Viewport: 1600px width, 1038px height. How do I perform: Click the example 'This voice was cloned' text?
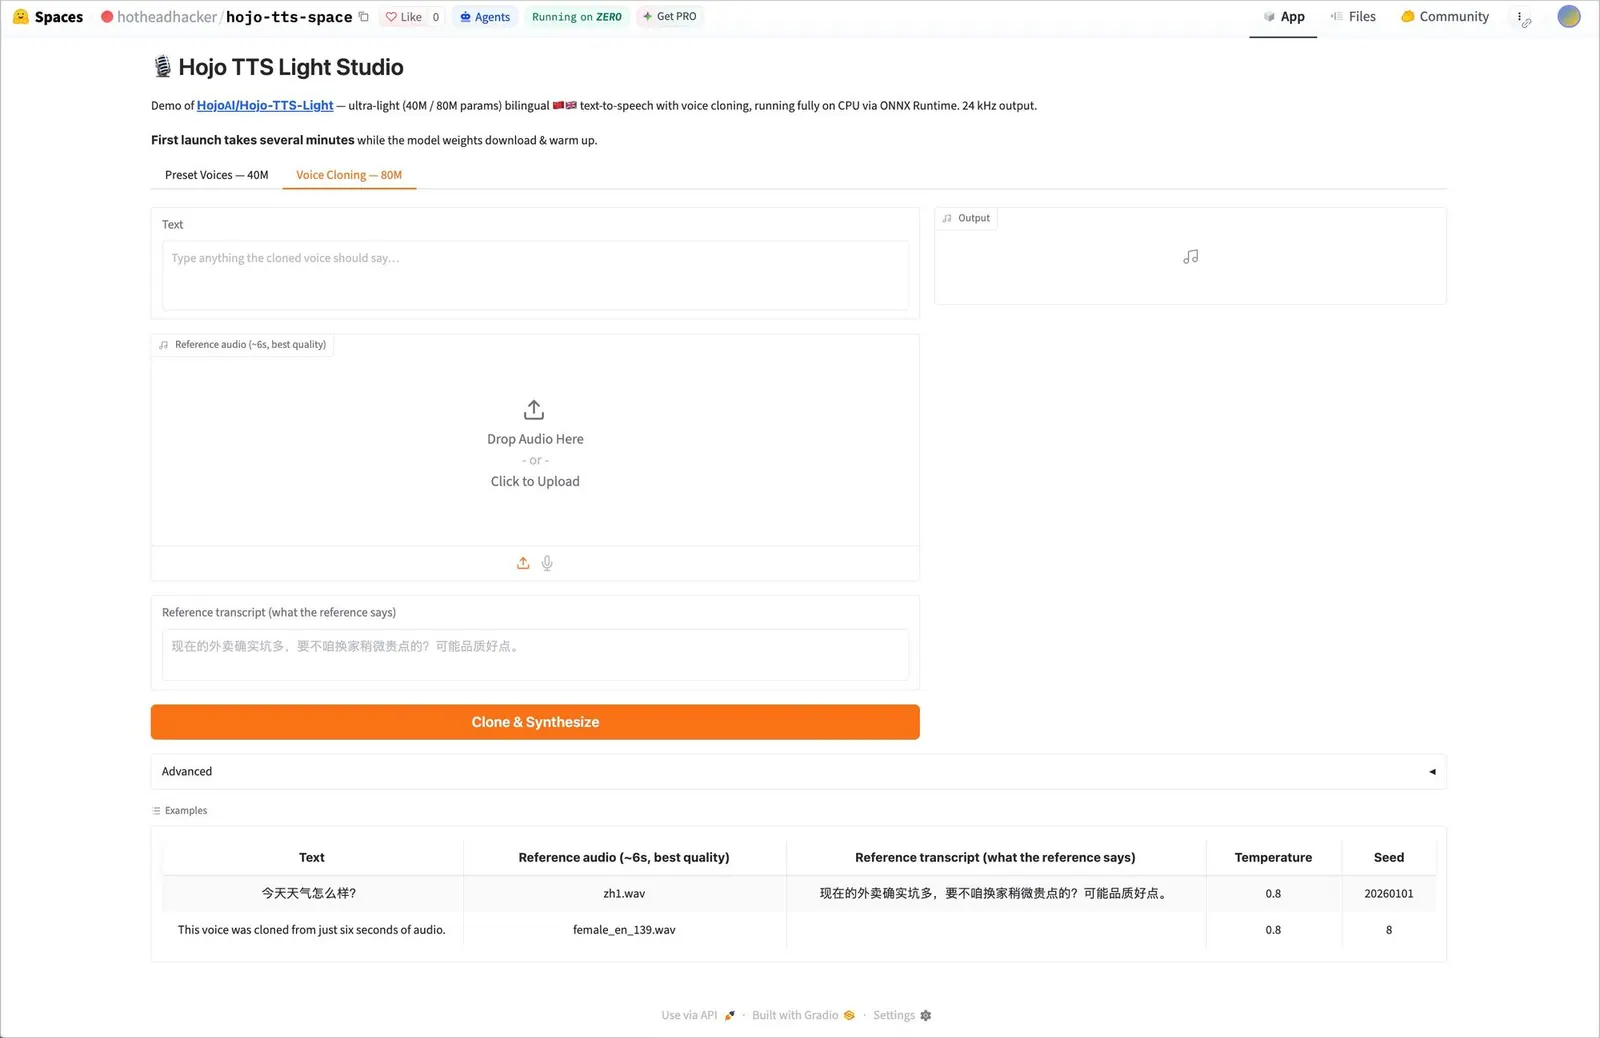pyautogui.click(x=312, y=930)
